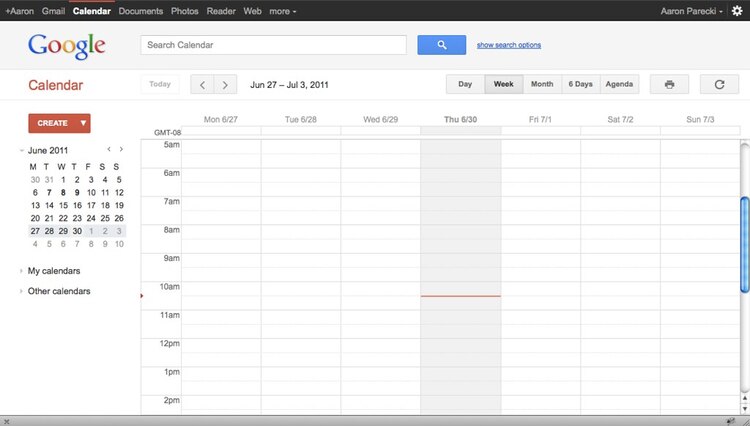Click the Monday 8am time slot
Screen dimensions: 750x426
(x=221, y=239)
